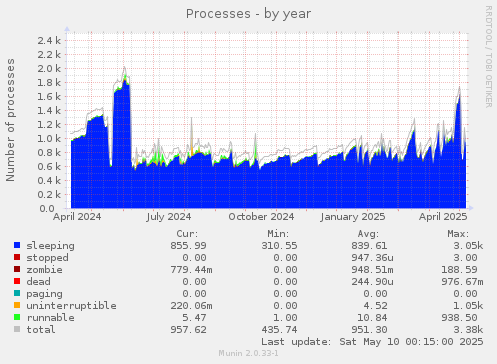Click the 'Min:' column header
Image resolution: width=497 pixels, height=364 pixels.
pyautogui.click(x=278, y=234)
